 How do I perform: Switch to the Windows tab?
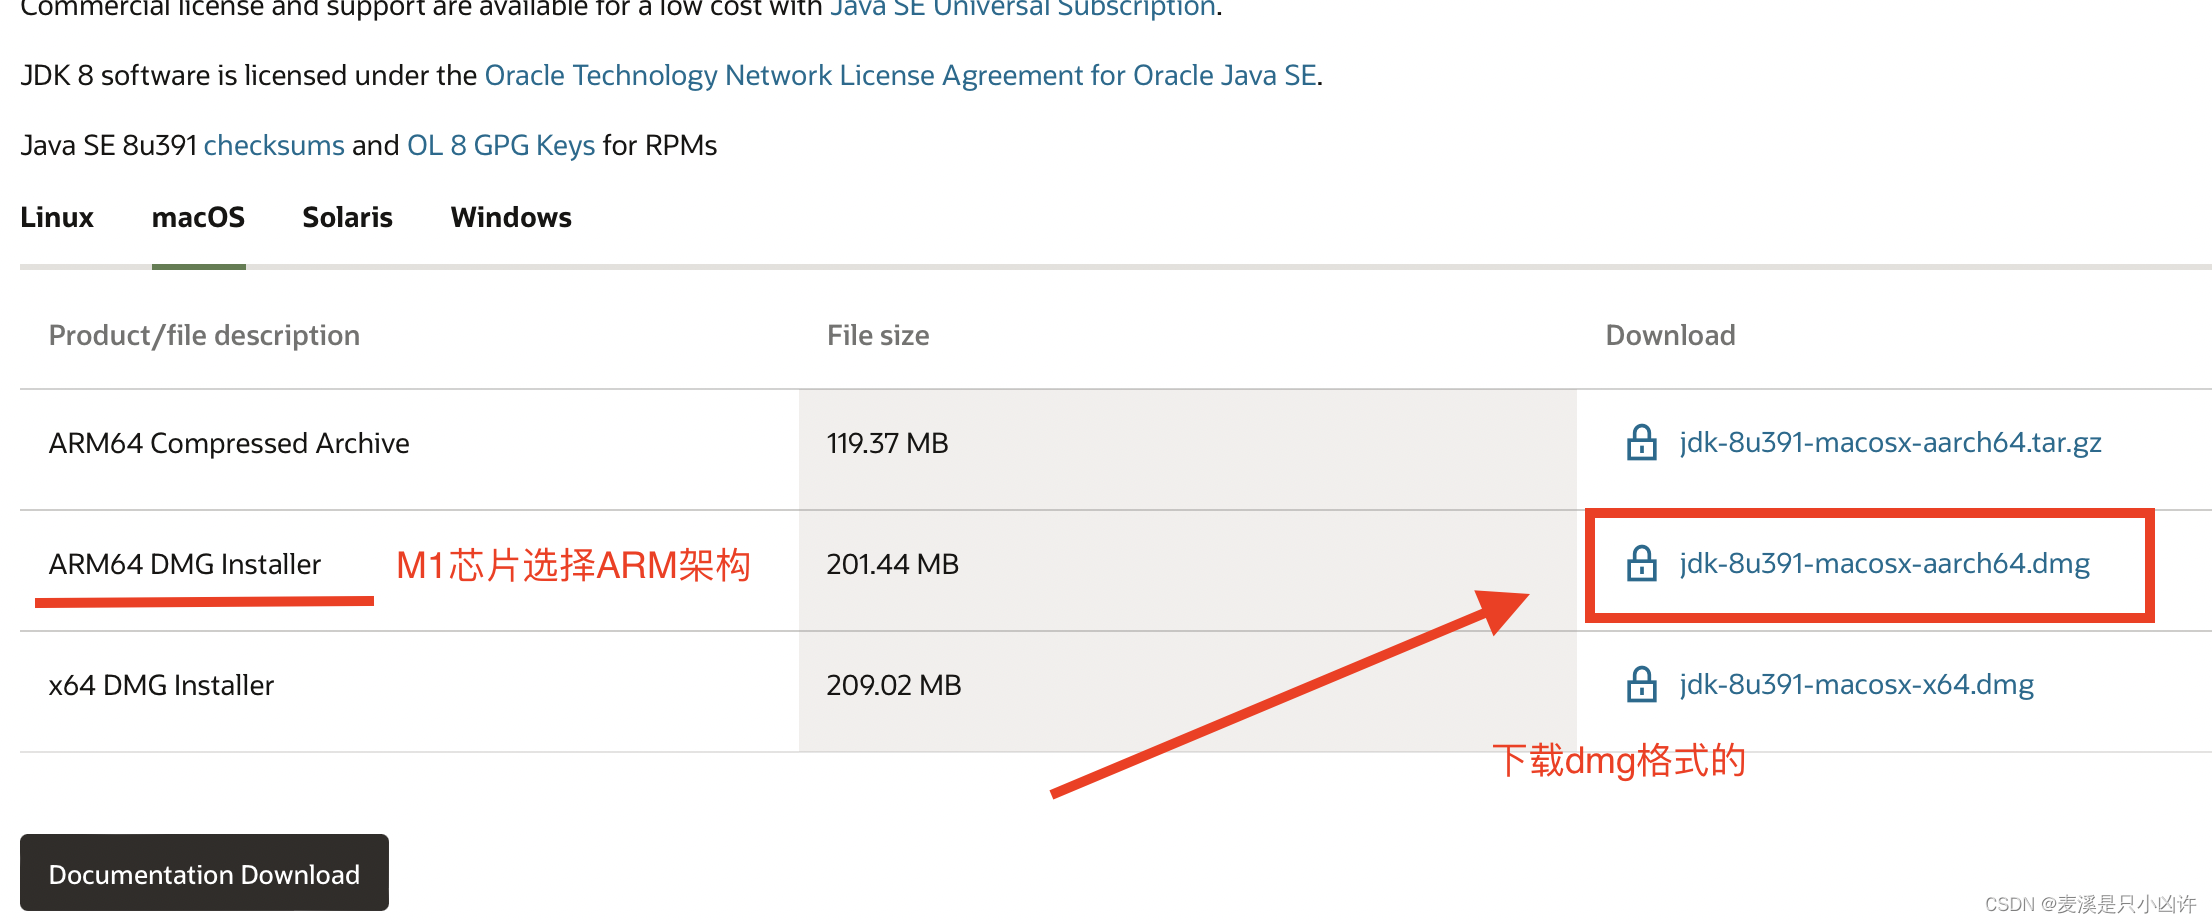(510, 217)
